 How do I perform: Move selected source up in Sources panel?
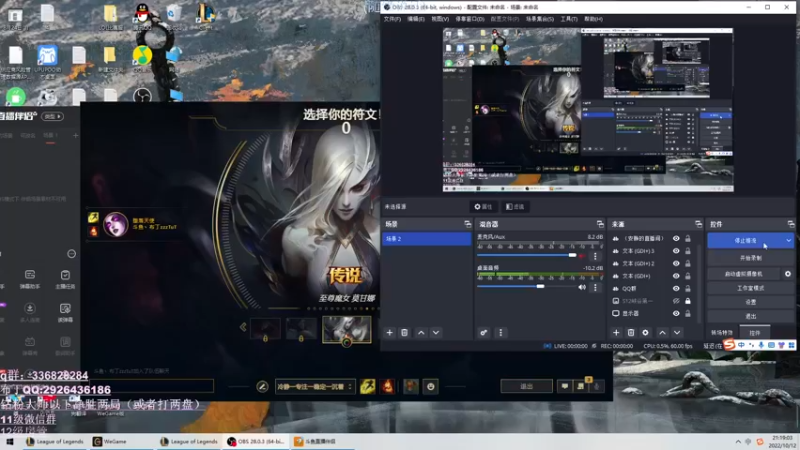pos(662,333)
